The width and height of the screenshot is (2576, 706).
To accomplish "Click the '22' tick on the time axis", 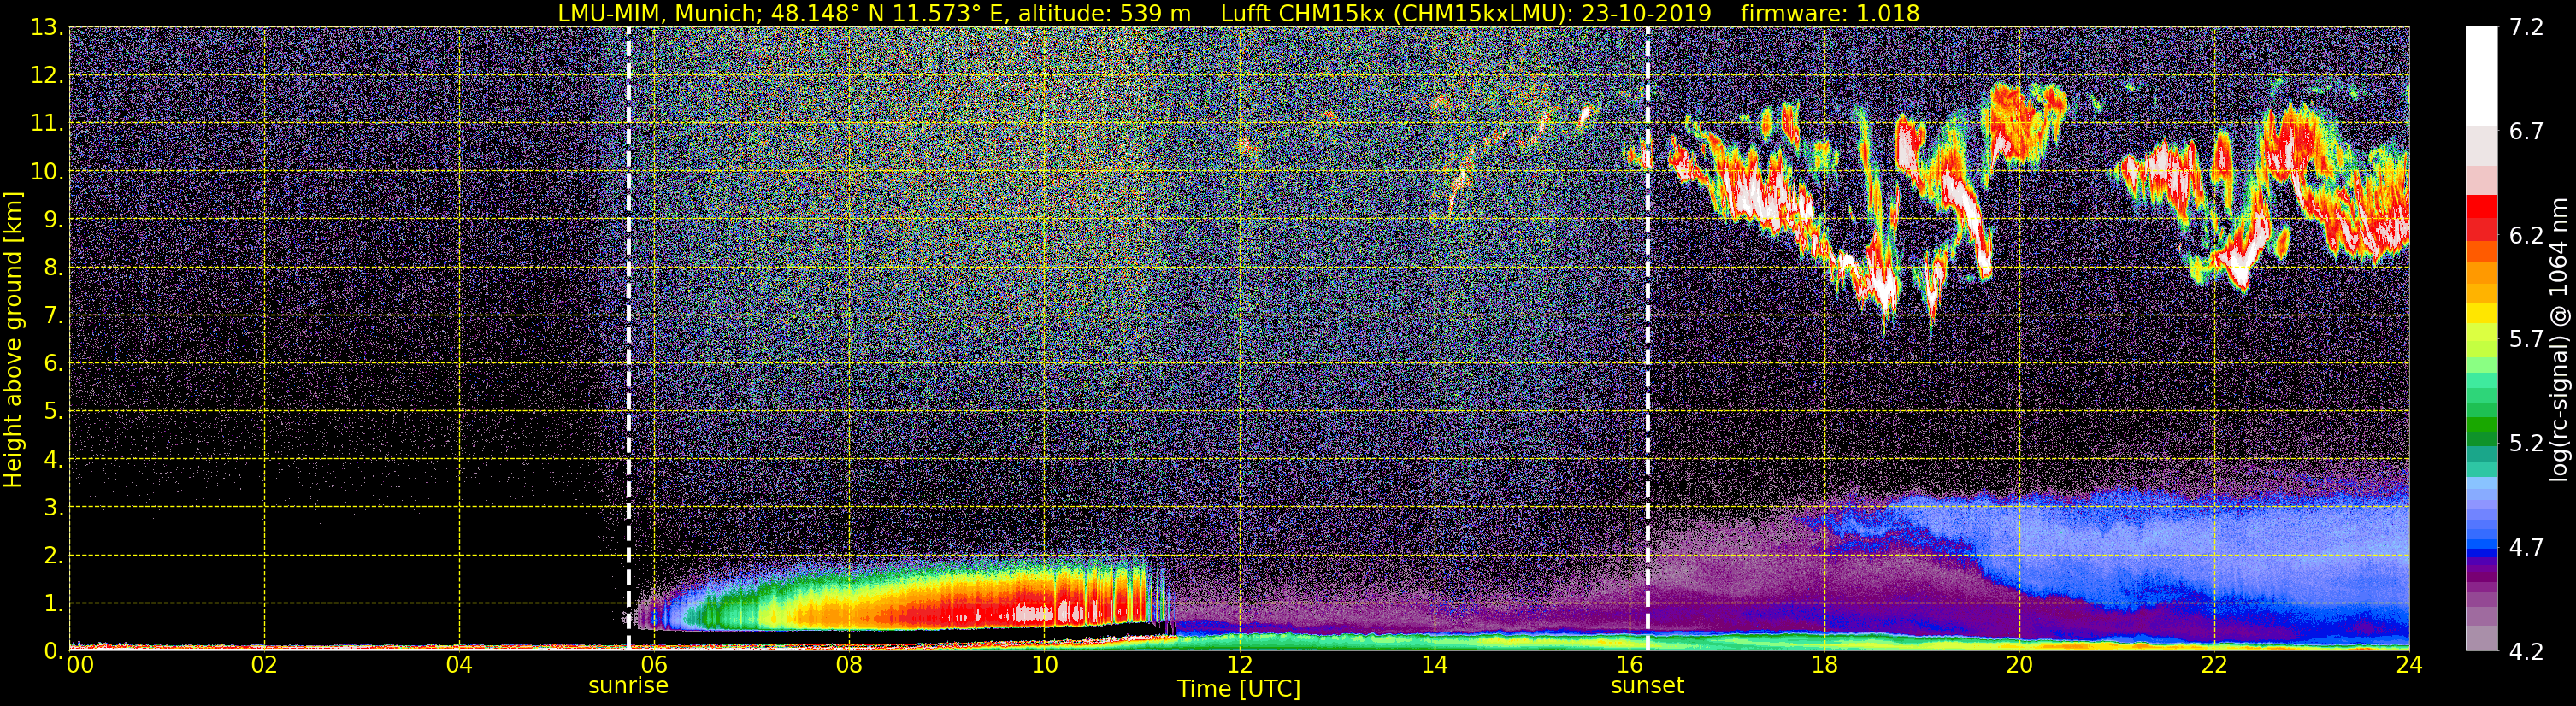I will coord(2214,665).
